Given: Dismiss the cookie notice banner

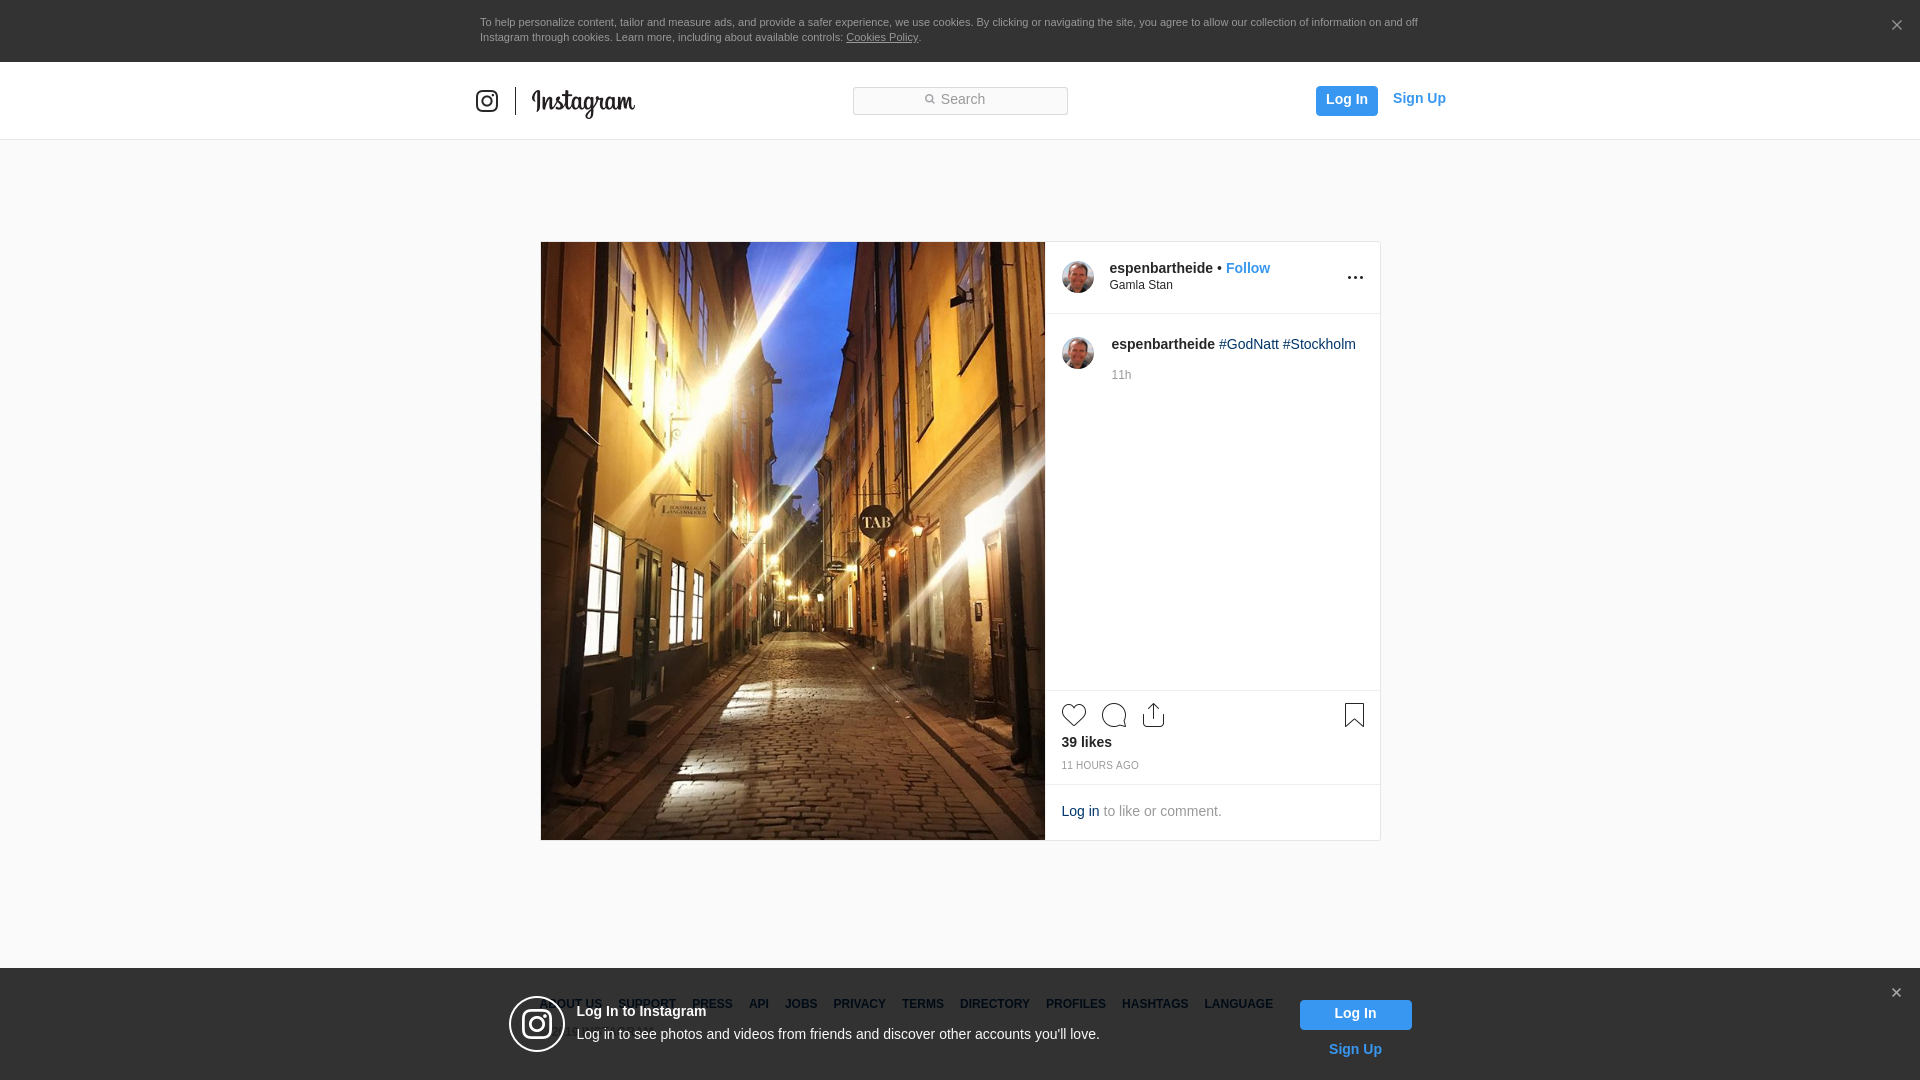Looking at the screenshot, I should point(1896,26).
